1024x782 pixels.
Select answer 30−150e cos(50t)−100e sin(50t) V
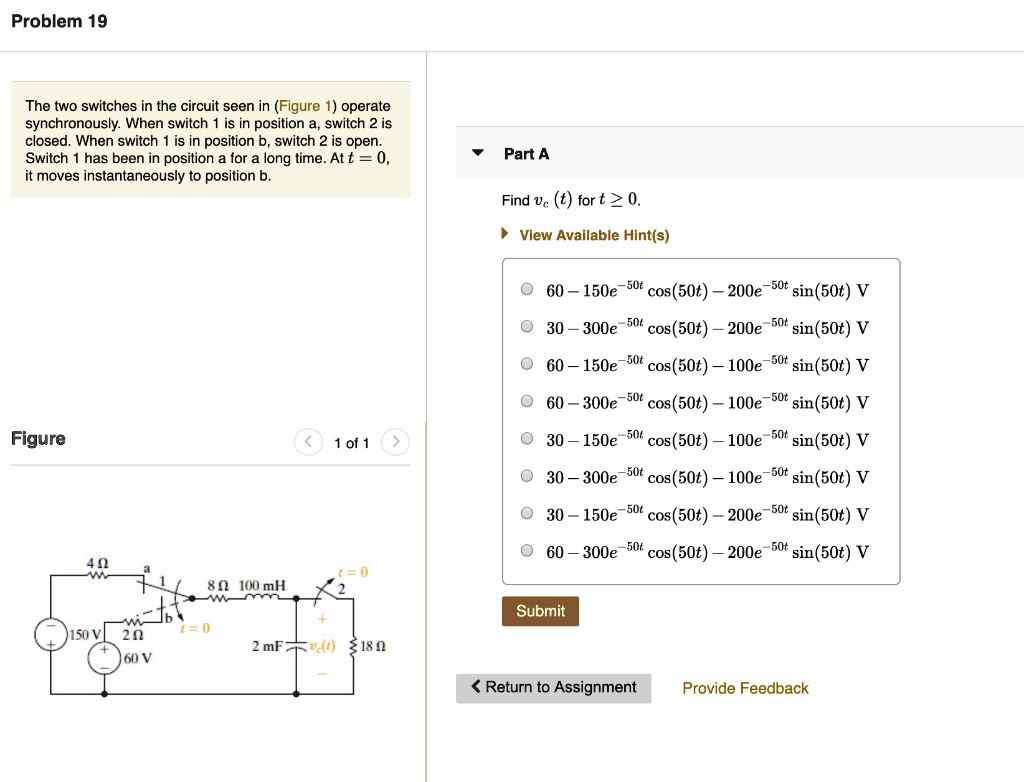tap(526, 438)
